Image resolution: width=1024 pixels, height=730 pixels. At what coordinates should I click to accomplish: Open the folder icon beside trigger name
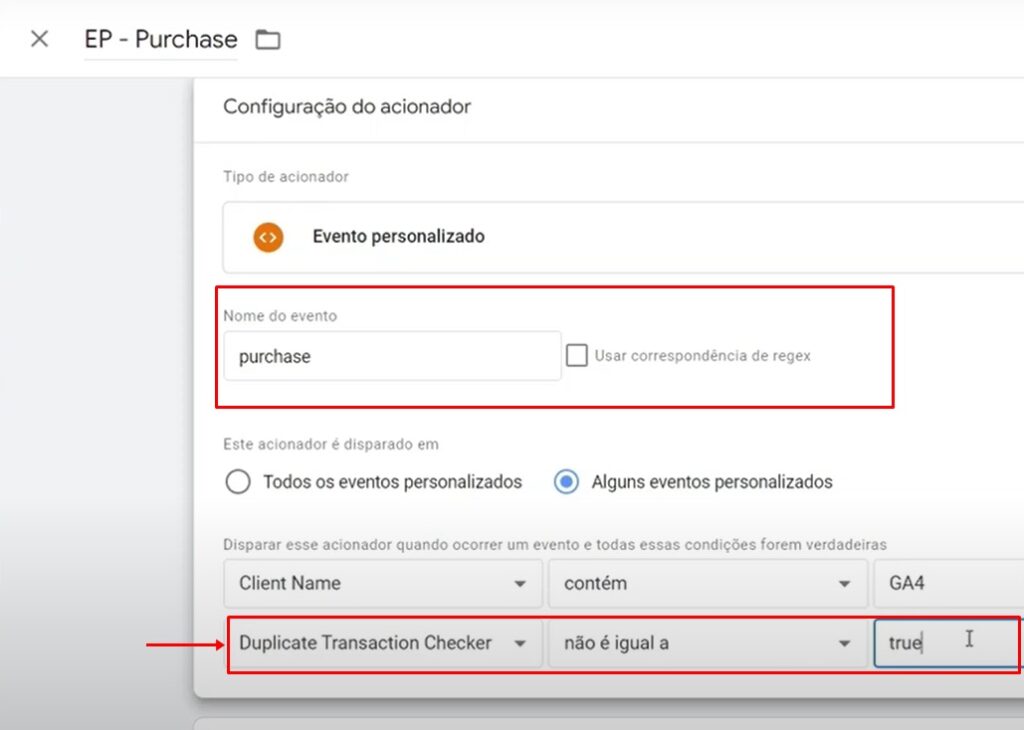[x=268, y=40]
